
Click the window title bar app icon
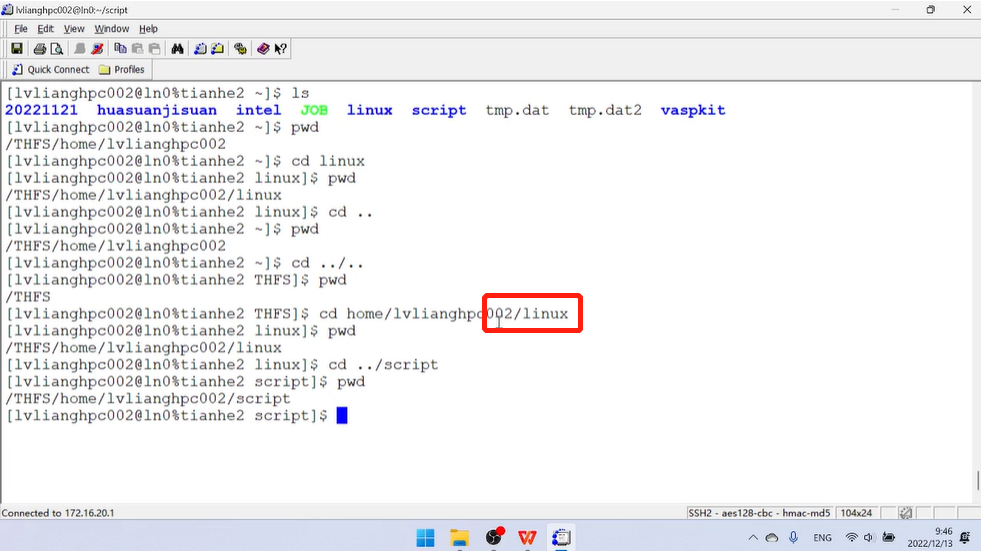(x=8, y=9)
